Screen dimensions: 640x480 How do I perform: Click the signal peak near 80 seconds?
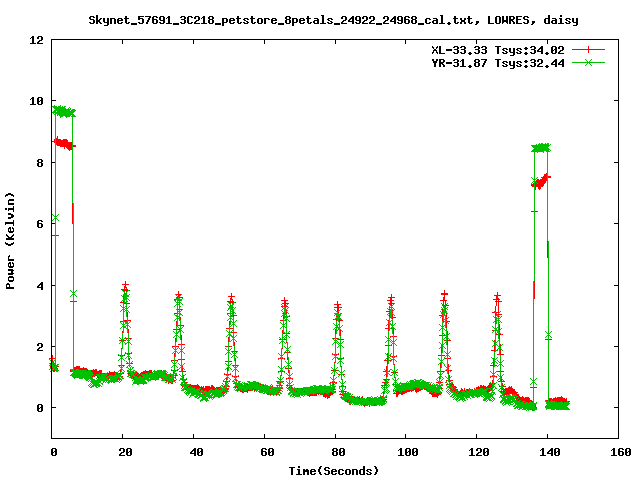point(338,307)
